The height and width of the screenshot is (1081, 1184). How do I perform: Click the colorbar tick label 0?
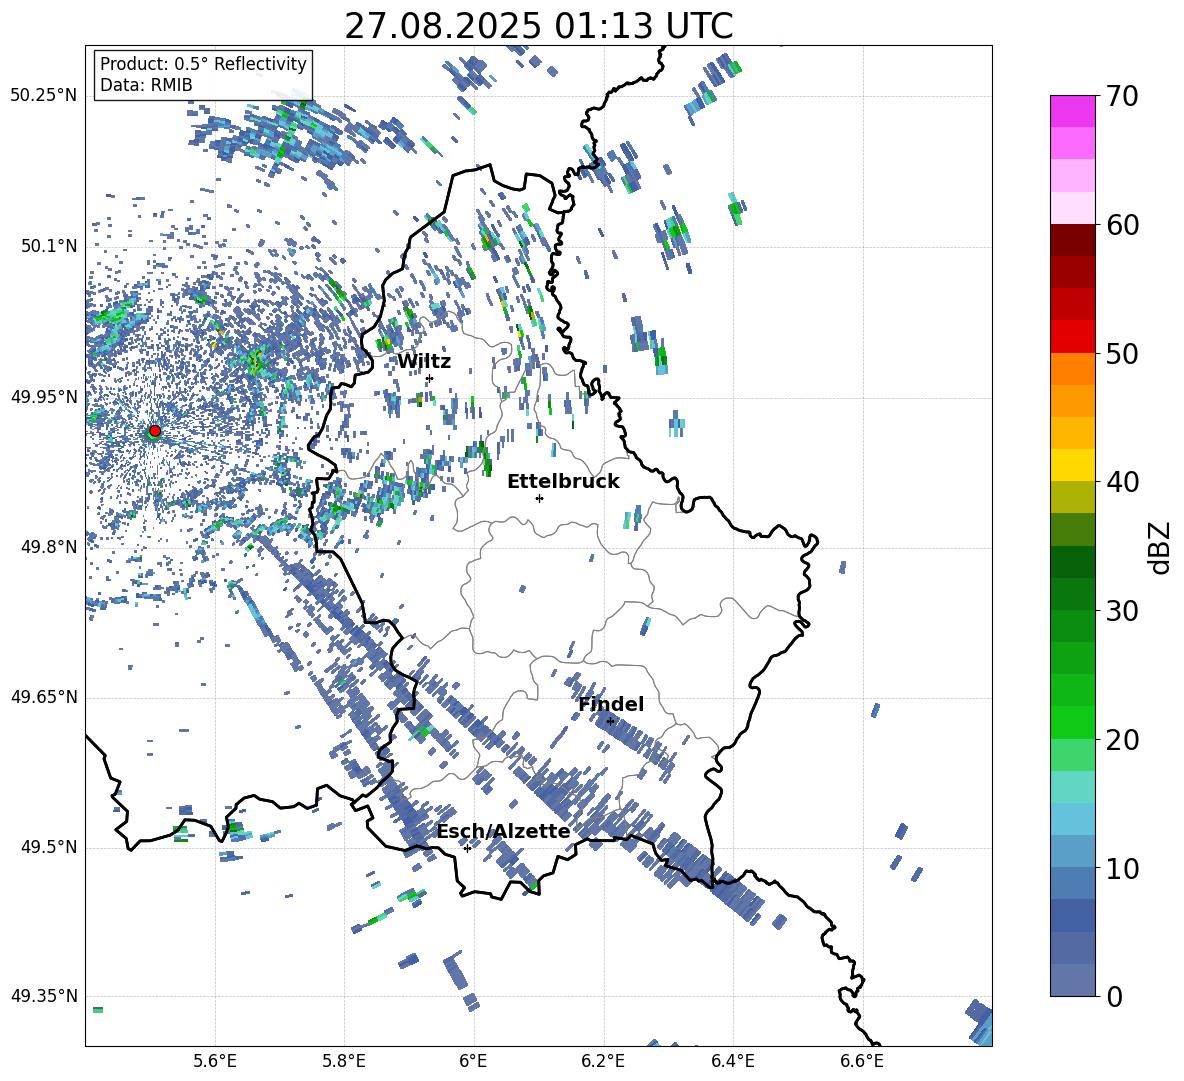[x=1115, y=996]
